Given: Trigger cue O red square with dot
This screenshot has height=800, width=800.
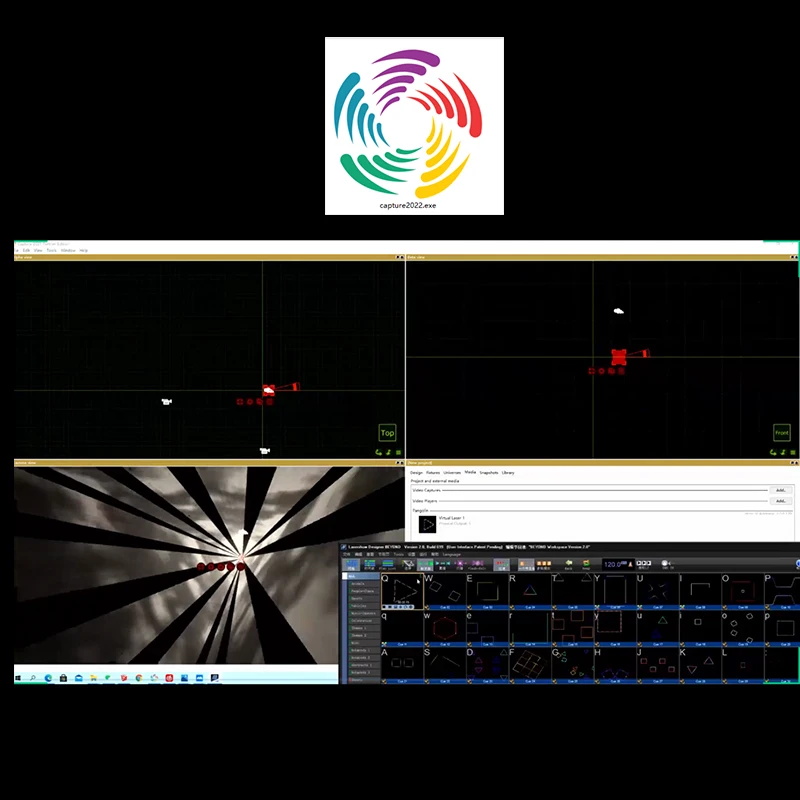Looking at the screenshot, I should pos(742,590).
